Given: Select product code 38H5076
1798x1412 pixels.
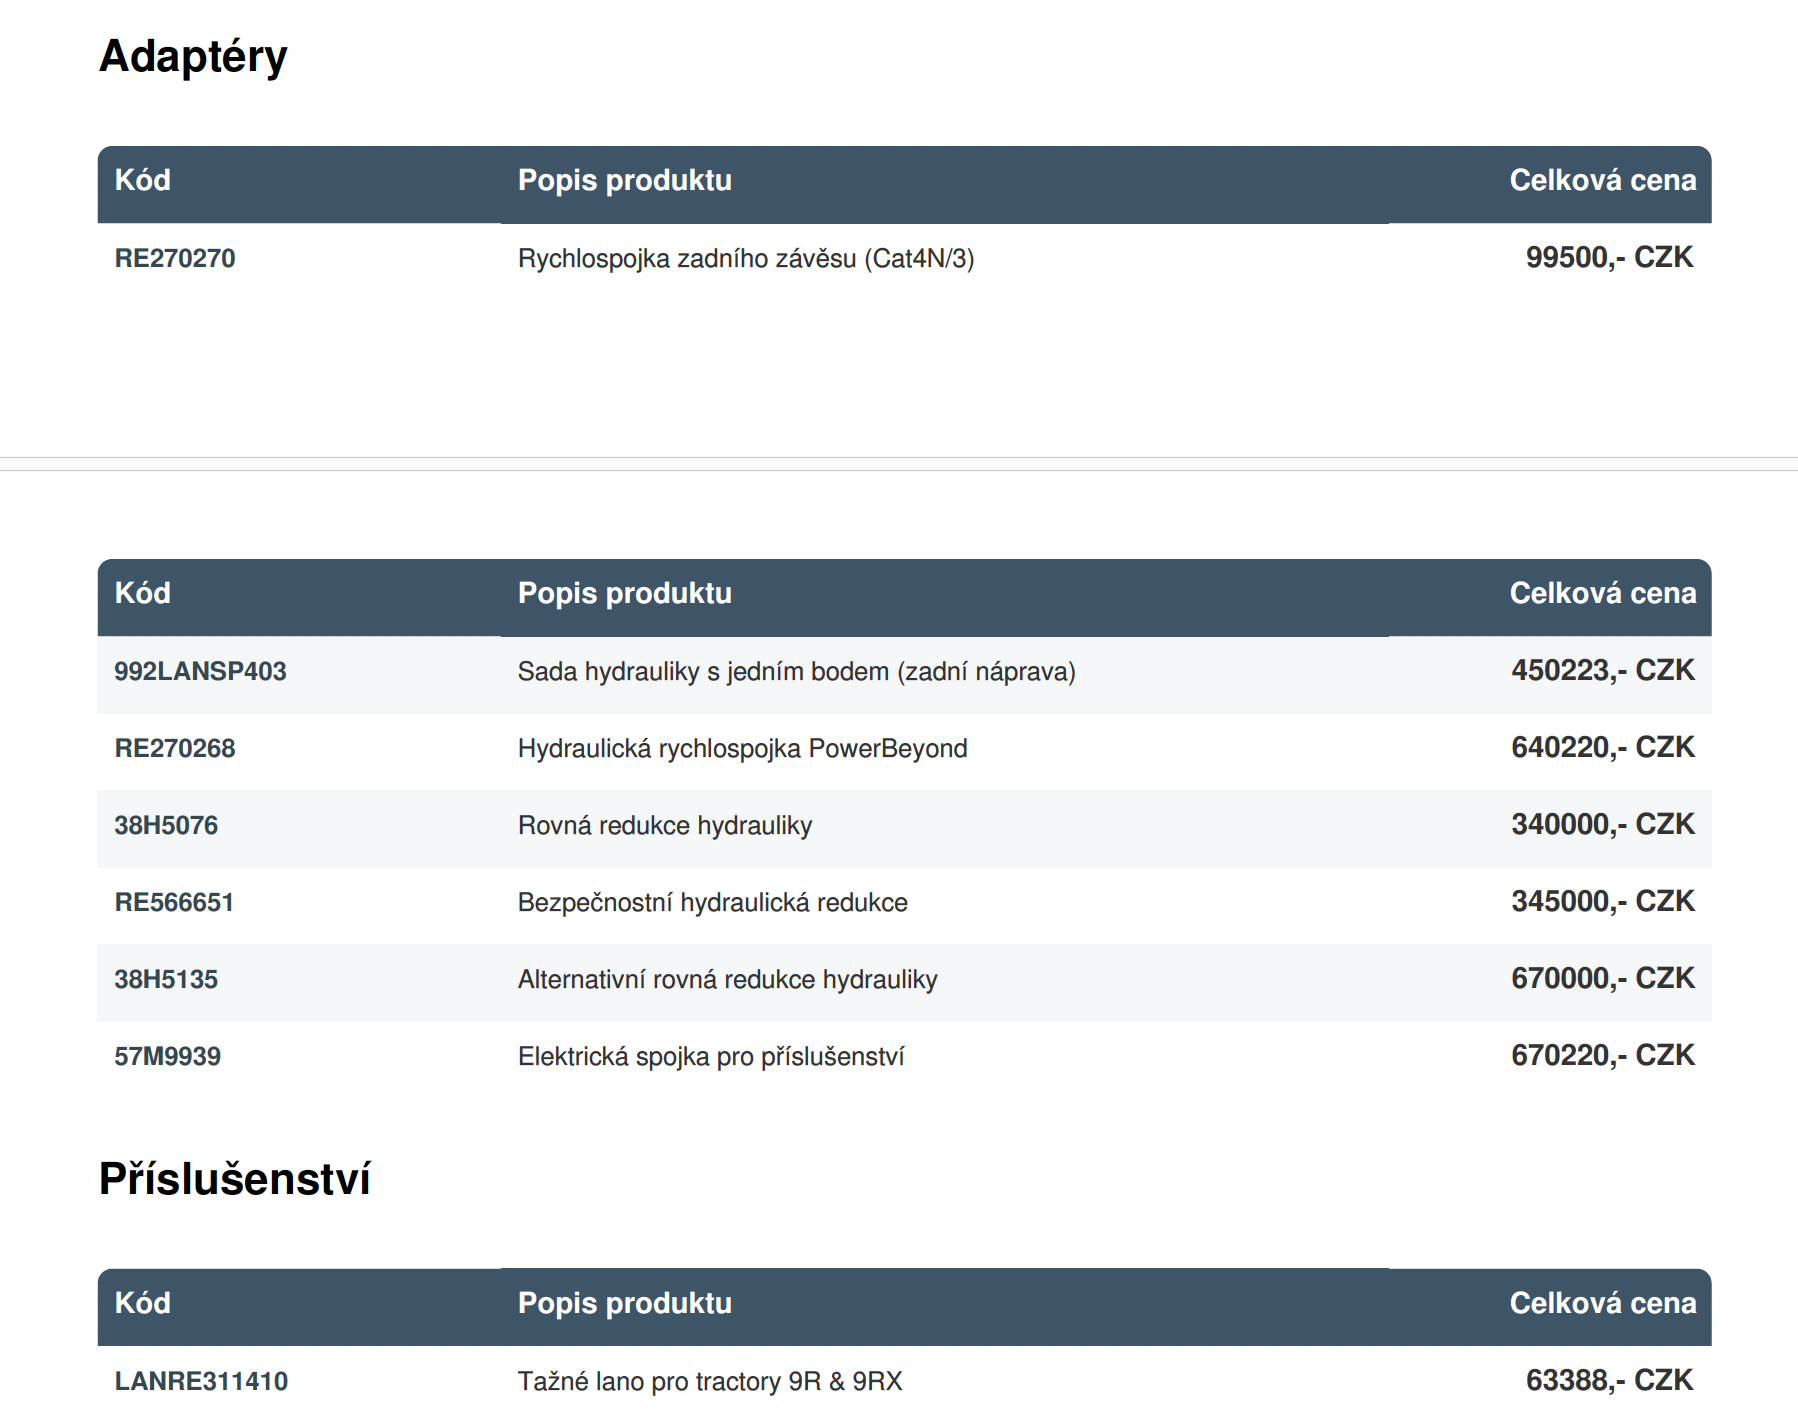Looking at the screenshot, I should pyautogui.click(x=166, y=825).
